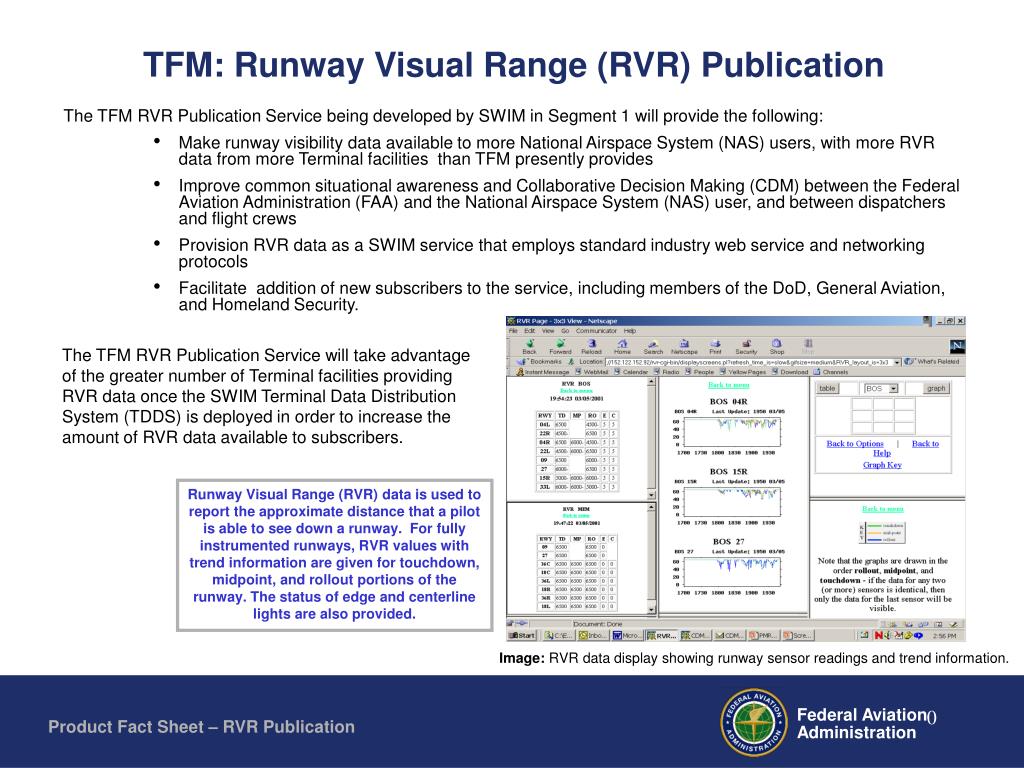Click the FAA seal logo
The width and height of the screenshot is (1024, 768).
(753, 722)
